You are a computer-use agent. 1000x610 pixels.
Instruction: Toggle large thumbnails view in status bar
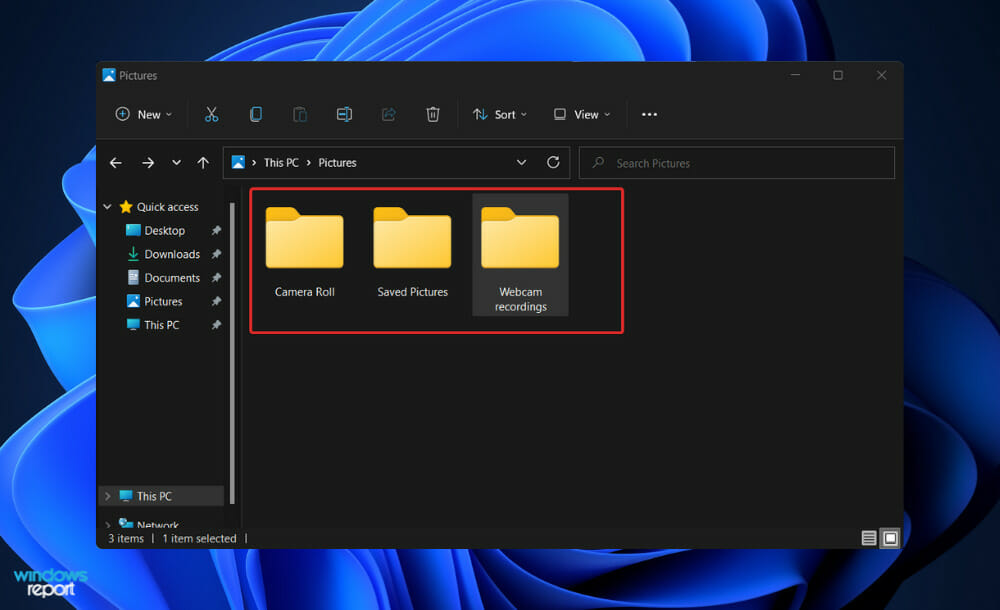coord(889,538)
